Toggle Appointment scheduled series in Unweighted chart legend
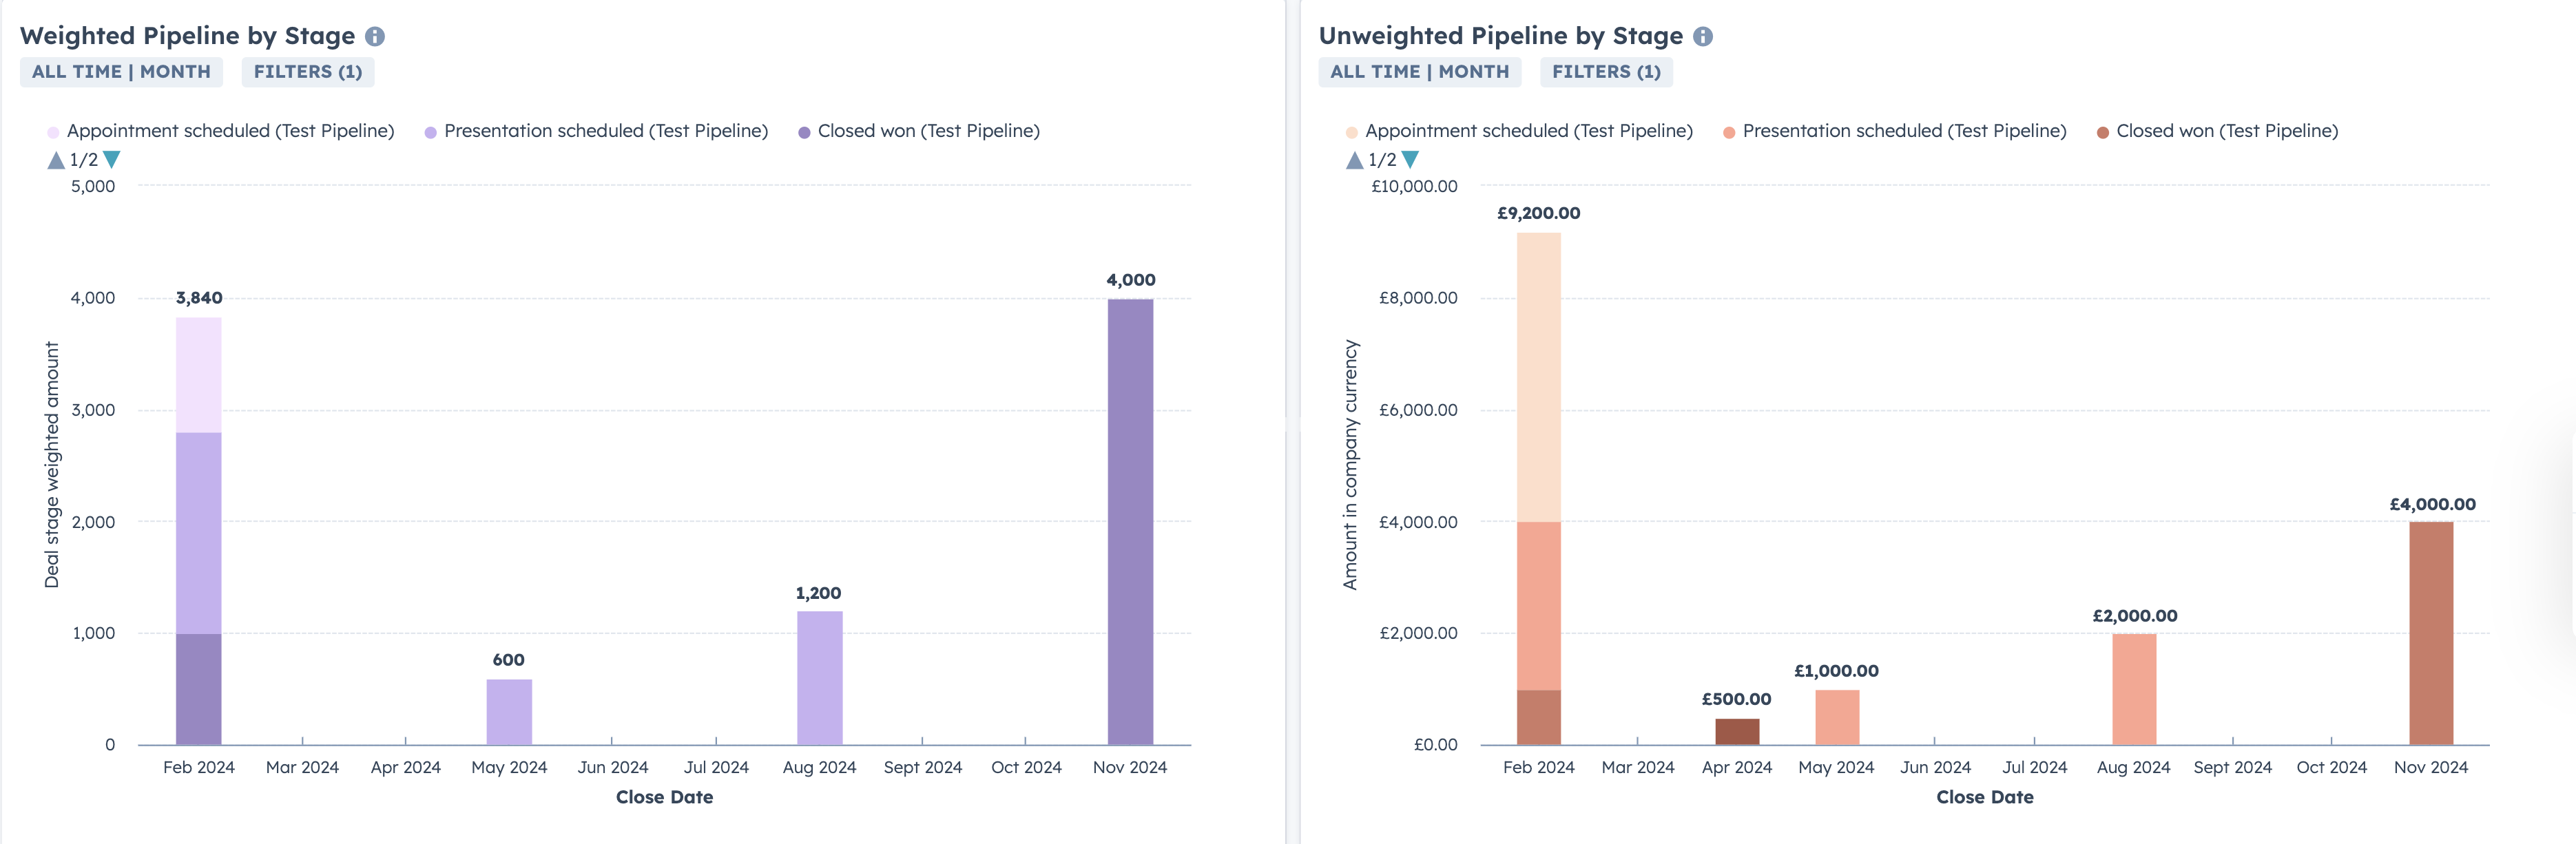Viewport: 2576px width, 844px height. click(1528, 131)
